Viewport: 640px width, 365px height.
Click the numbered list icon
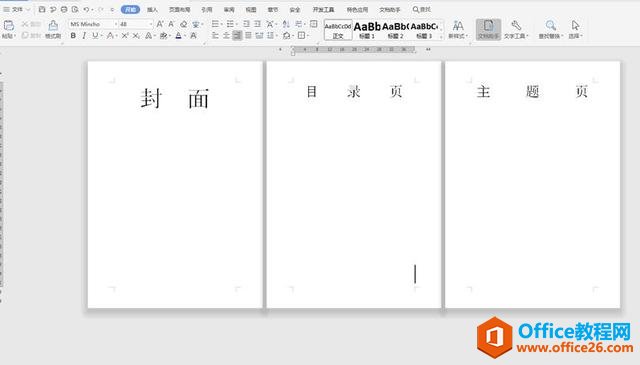231,24
